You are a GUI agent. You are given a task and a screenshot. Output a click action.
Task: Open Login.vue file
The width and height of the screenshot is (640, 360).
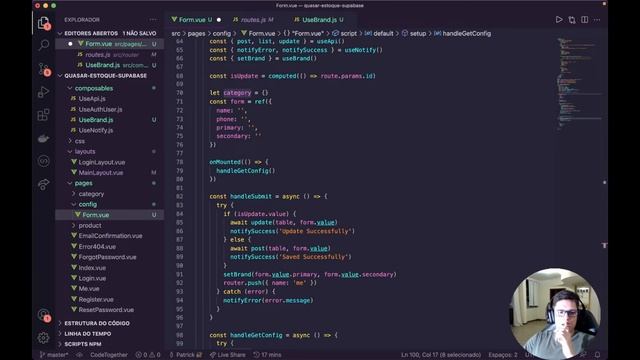point(92,278)
